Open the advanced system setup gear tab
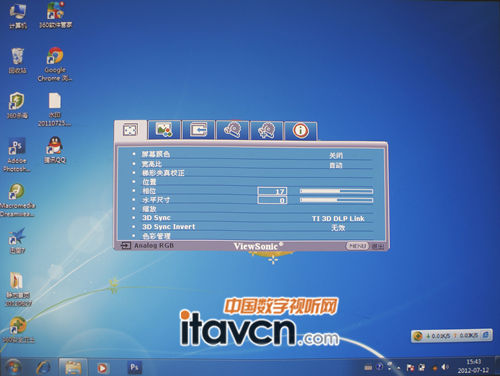Screen dimensions: 500x376 267,130
